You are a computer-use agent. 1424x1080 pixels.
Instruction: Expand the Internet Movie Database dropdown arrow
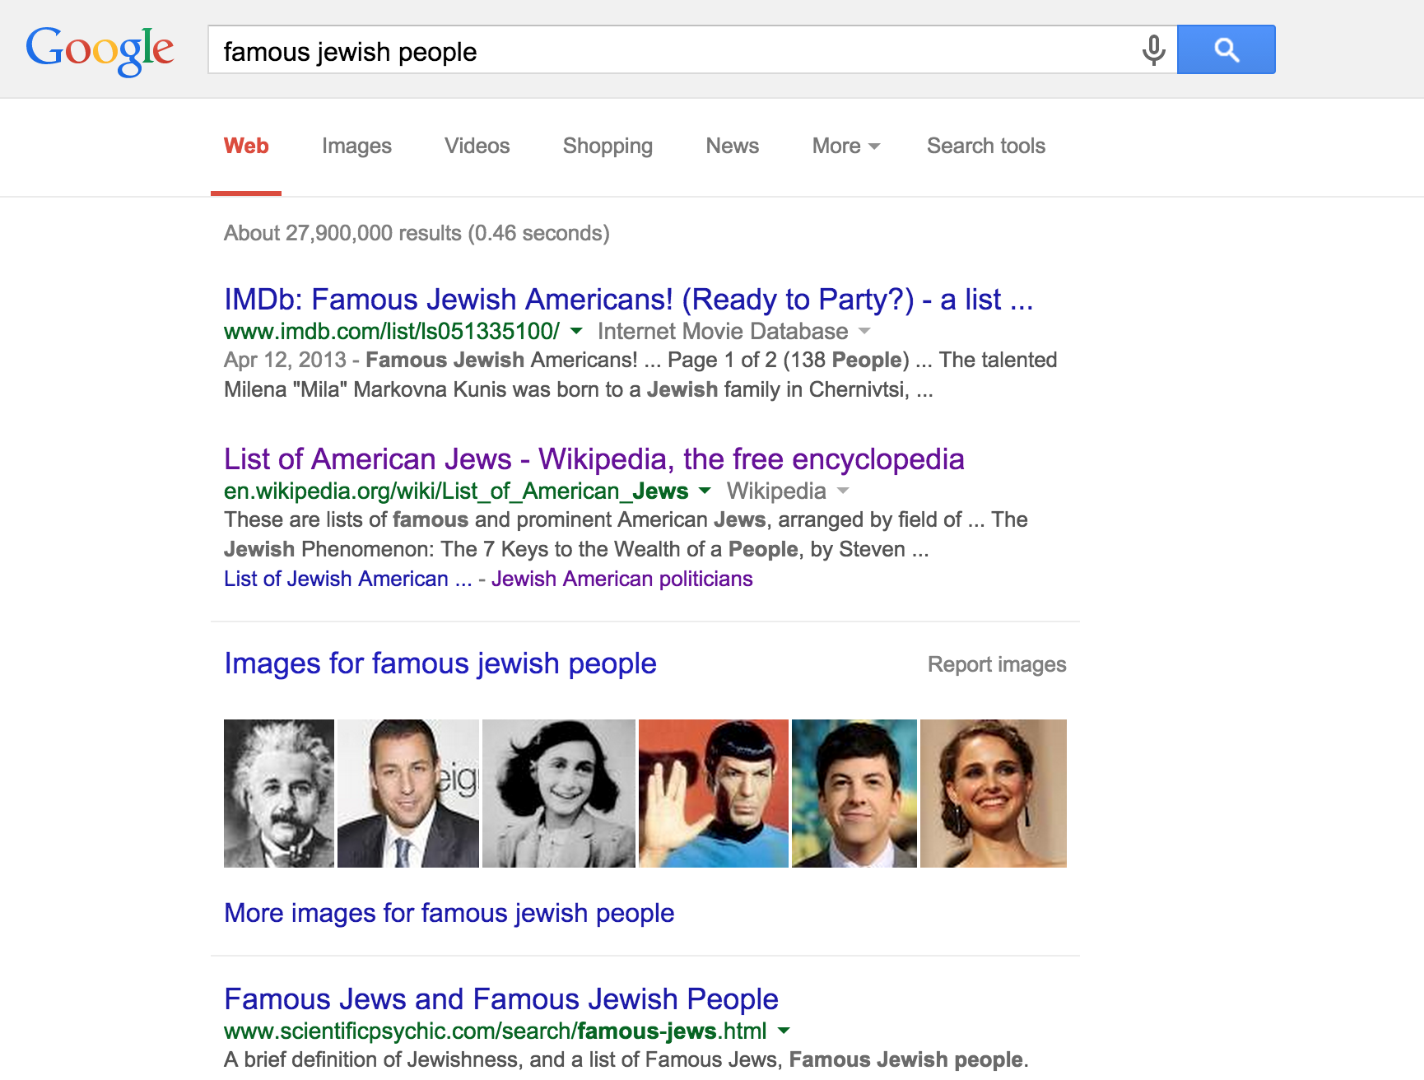click(864, 330)
